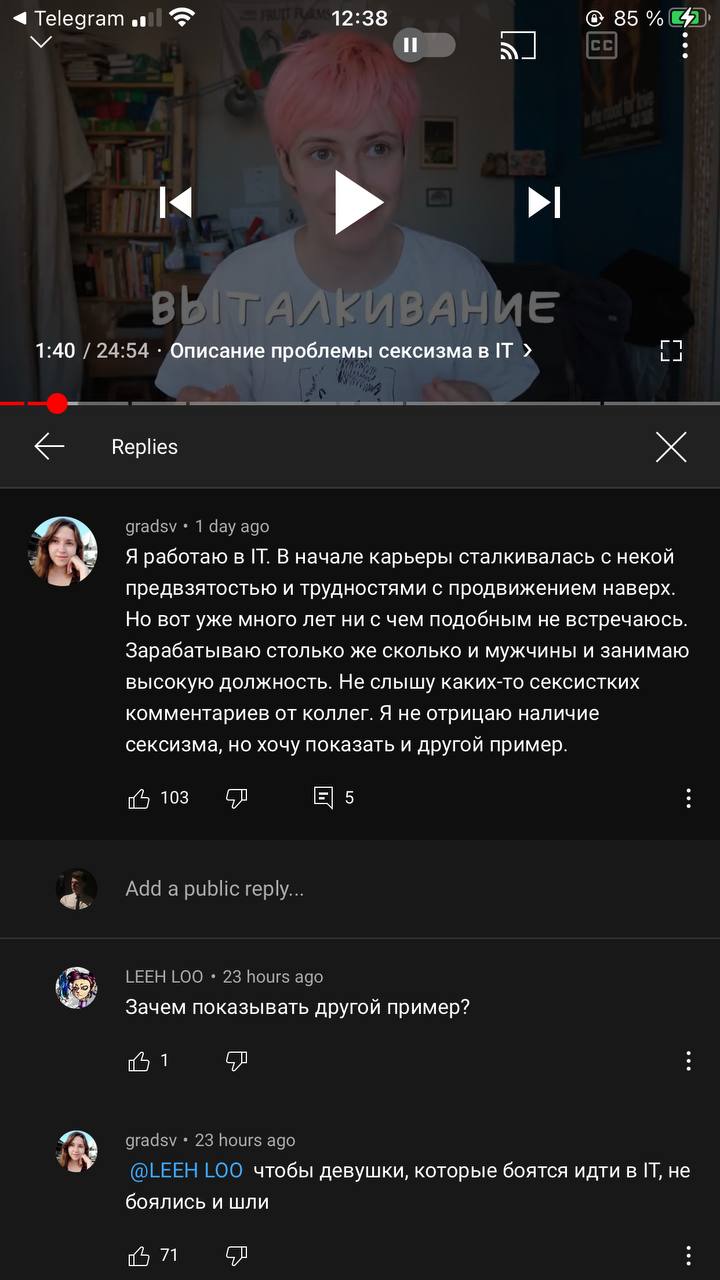This screenshot has width=720, height=1280.
Task: Click the red video progress scrubber
Action: 57,403
